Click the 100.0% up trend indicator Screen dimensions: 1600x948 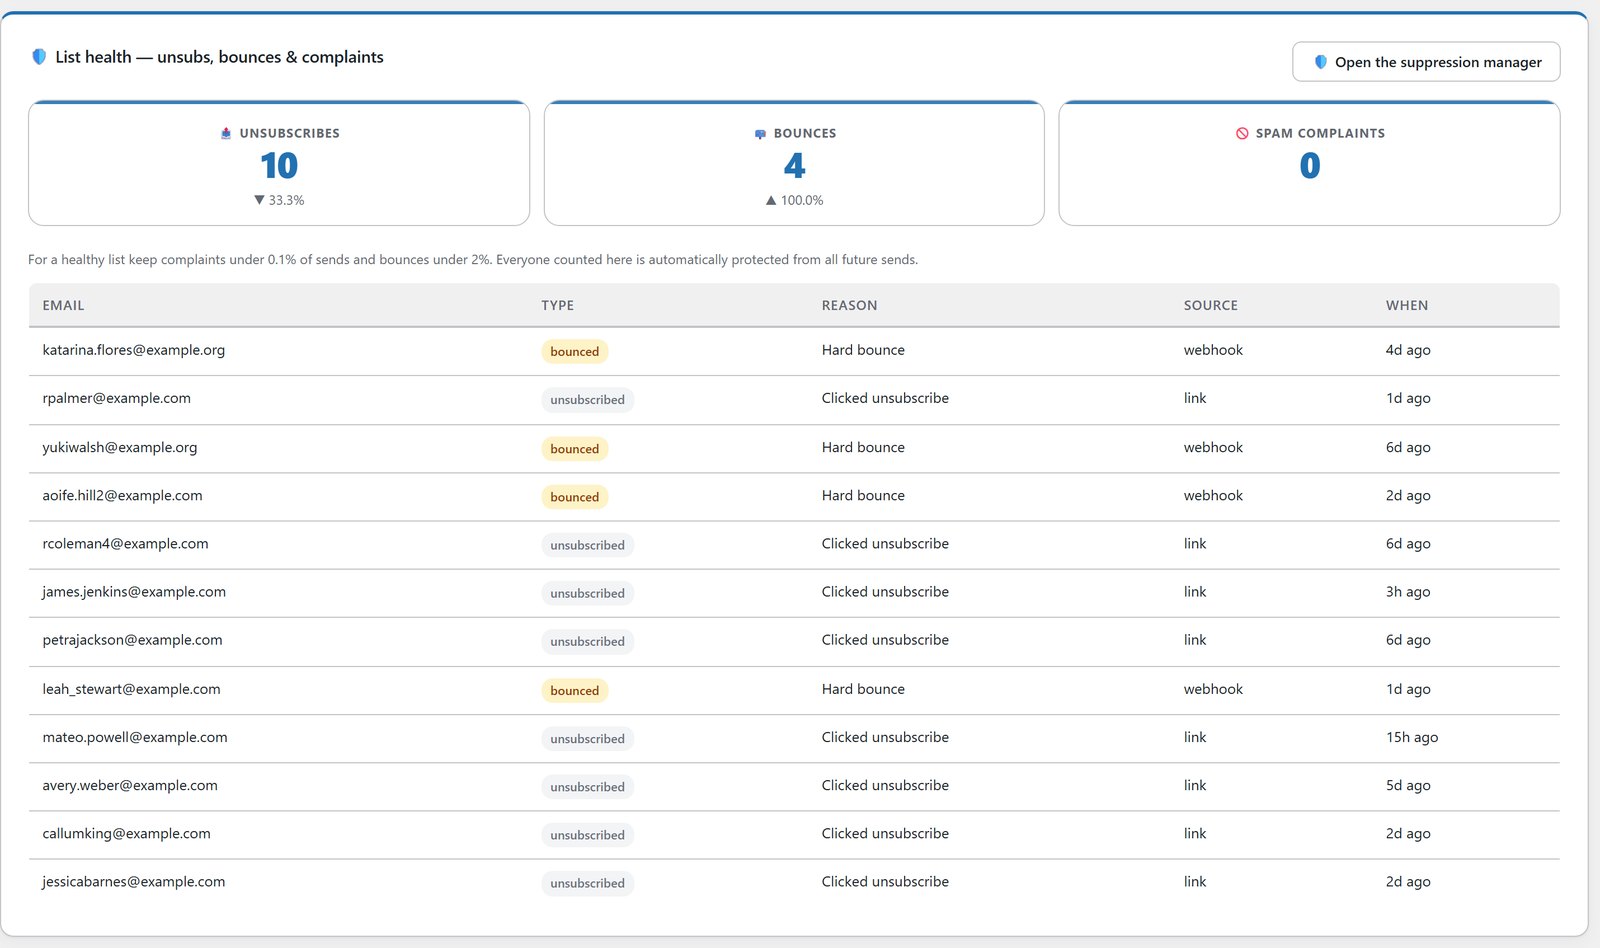794,200
